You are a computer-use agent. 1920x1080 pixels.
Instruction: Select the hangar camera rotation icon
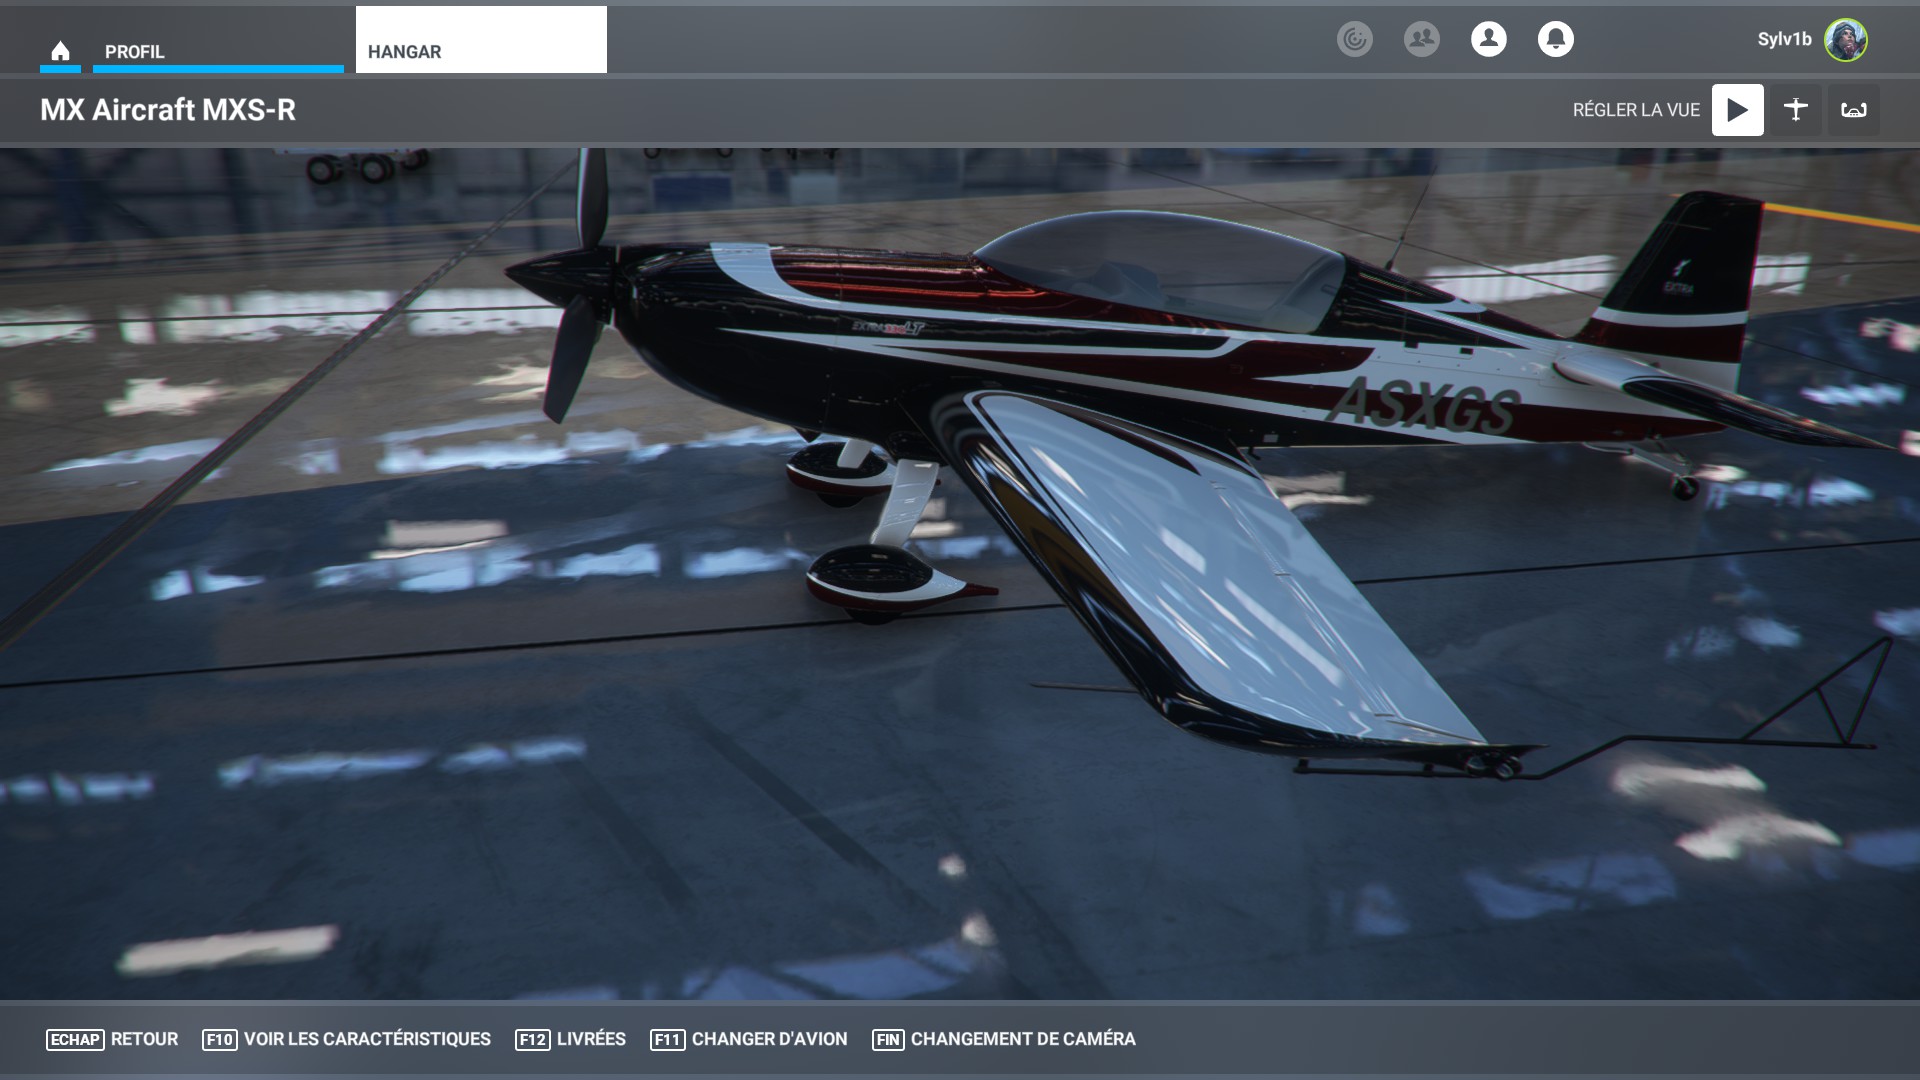tap(1854, 110)
